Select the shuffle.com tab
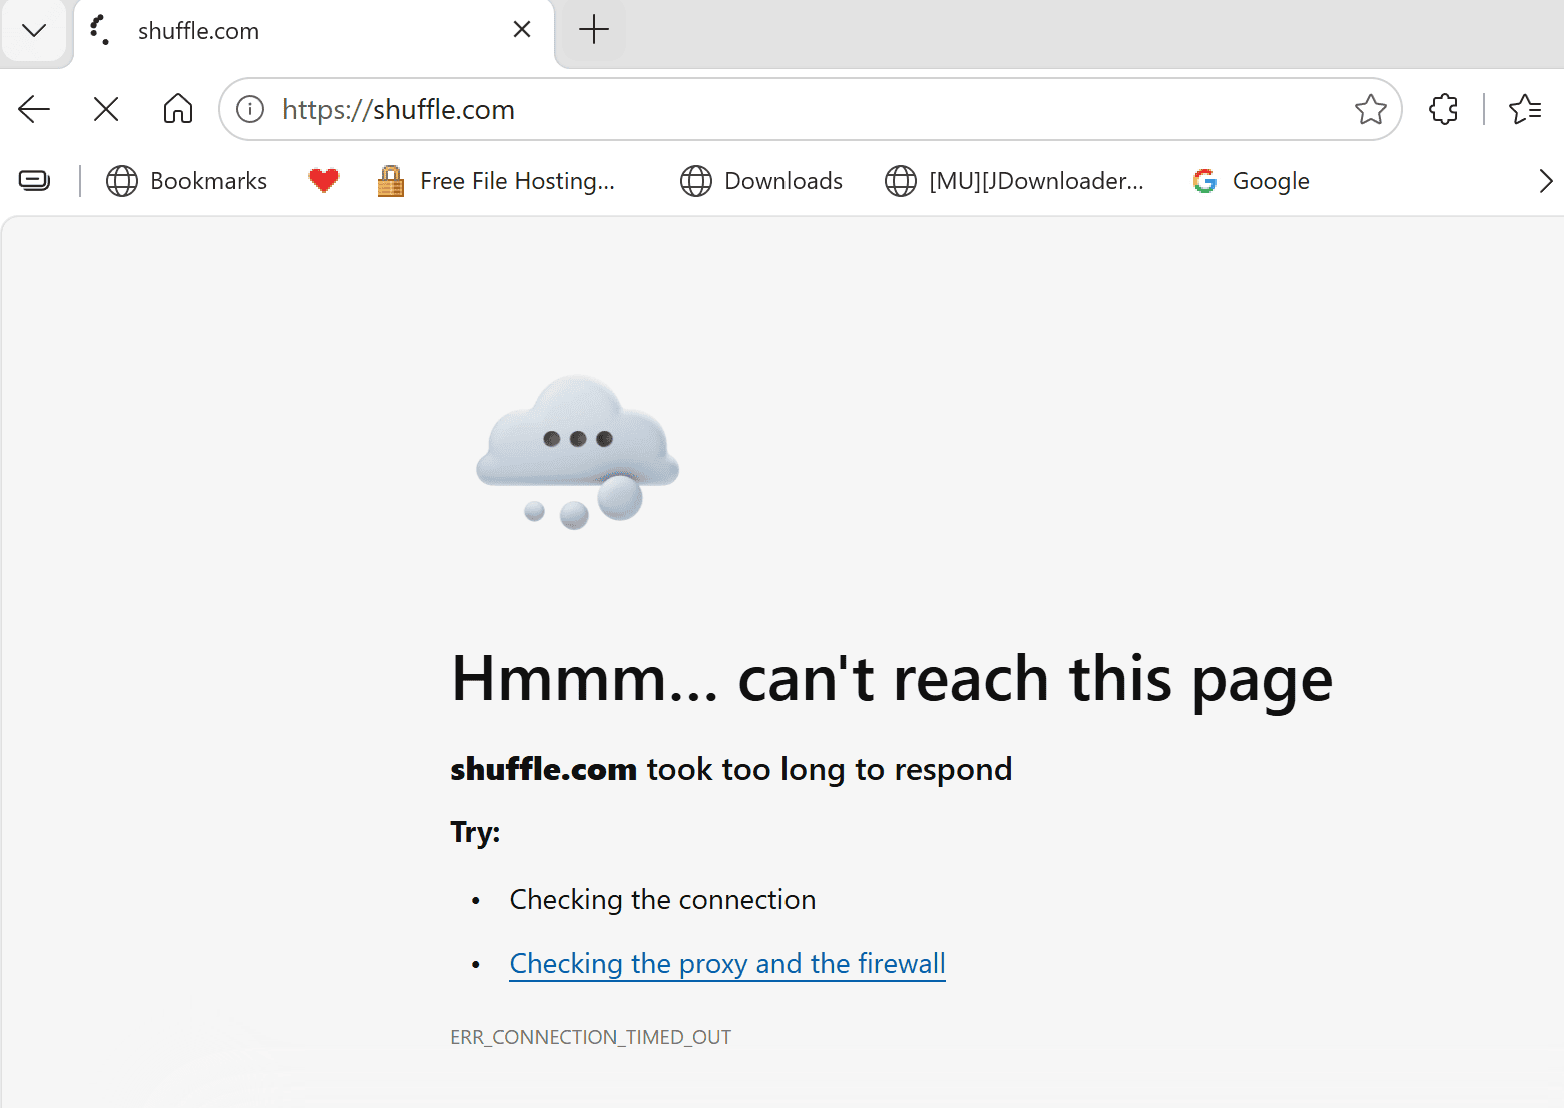 pos(313,31)
